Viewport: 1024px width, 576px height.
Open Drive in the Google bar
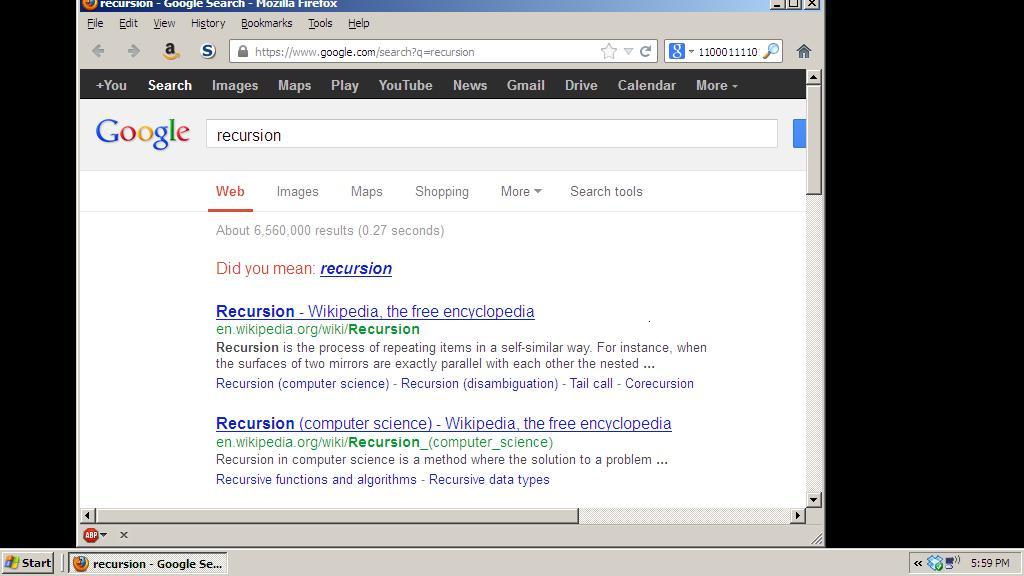click(x=581, y=86)
